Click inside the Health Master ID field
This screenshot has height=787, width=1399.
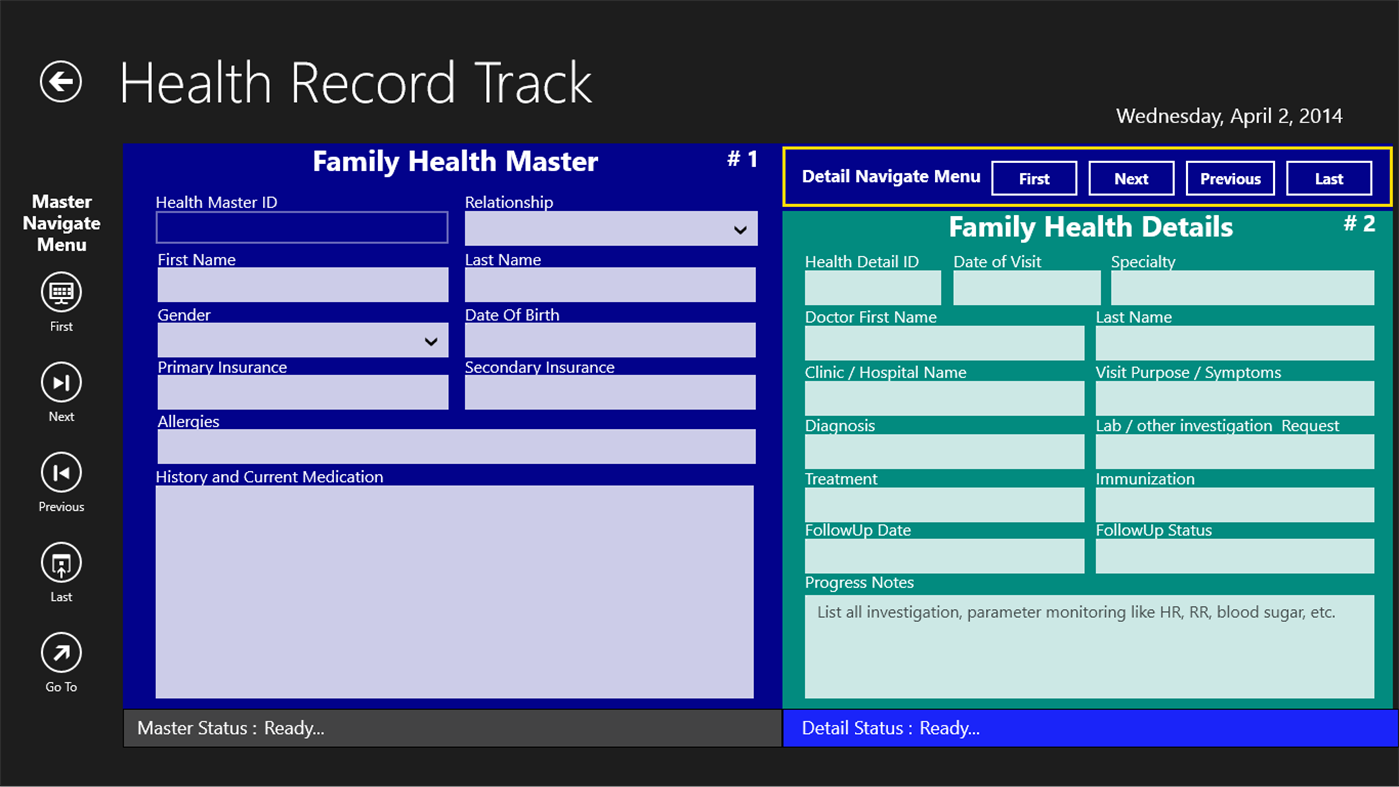[301, 227]
